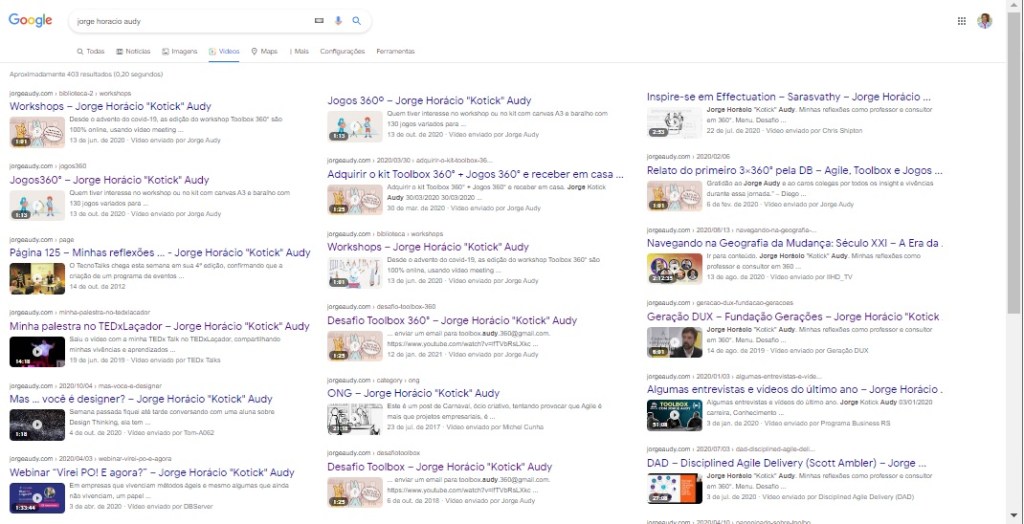Open the on-screen keyboard input tool

pos(319,20)
